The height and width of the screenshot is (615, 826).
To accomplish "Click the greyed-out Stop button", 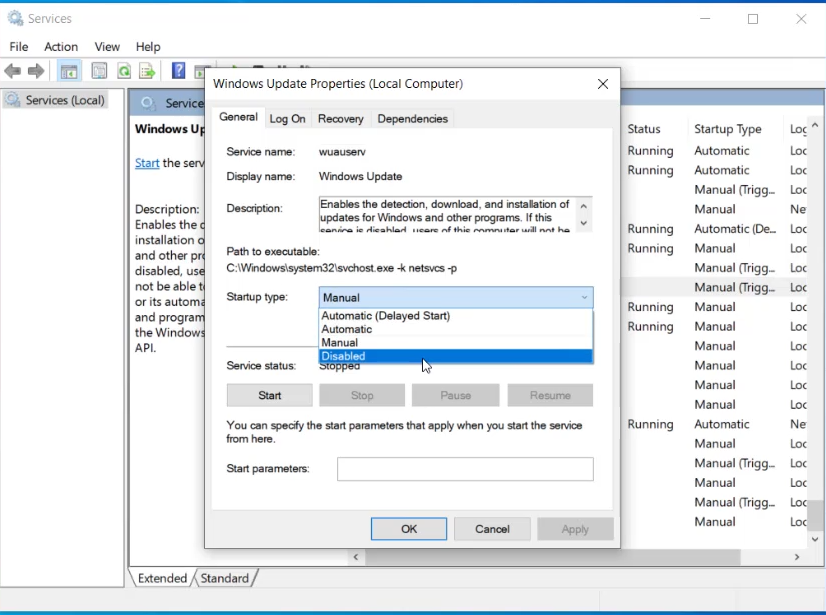I will 362,395.
